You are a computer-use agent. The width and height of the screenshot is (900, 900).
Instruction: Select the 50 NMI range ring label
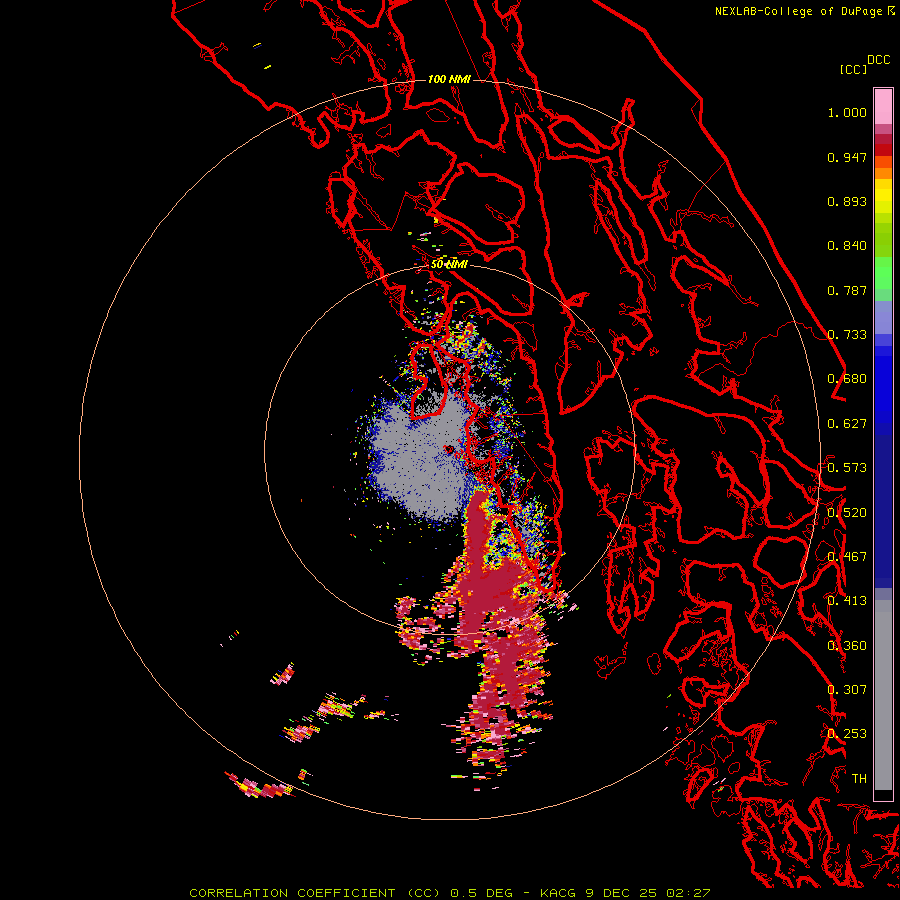click(x=449, y=264)
